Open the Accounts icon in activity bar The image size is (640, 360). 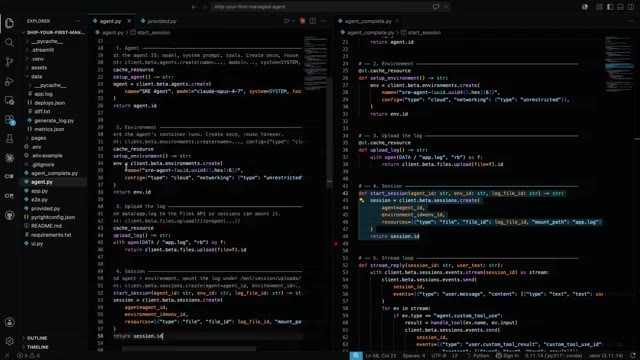pos(9,322)
